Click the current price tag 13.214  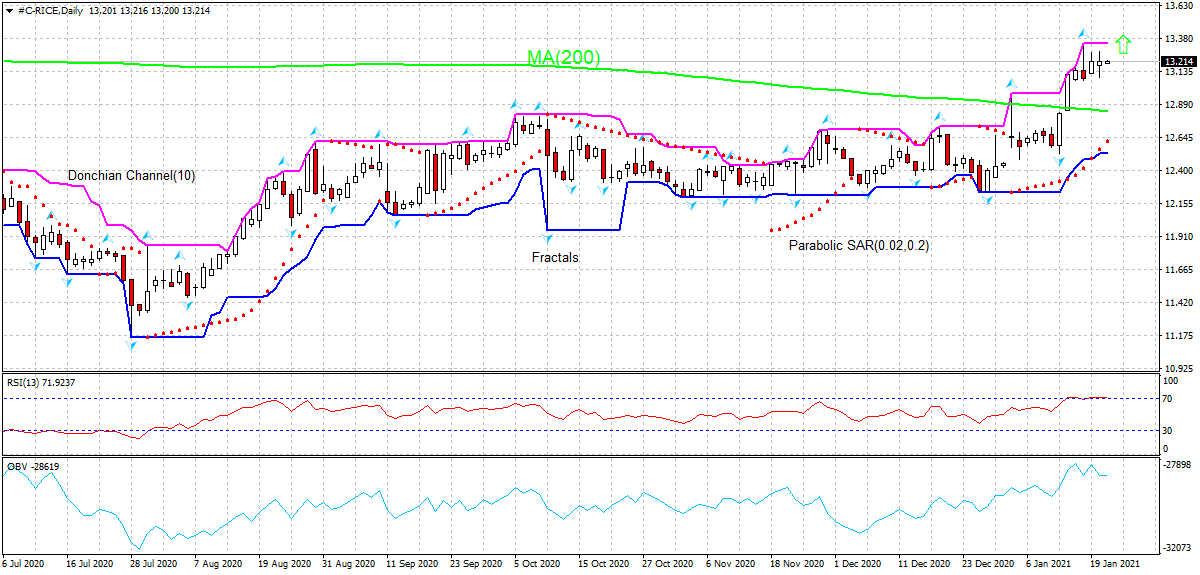click(x=1177, y=62)
